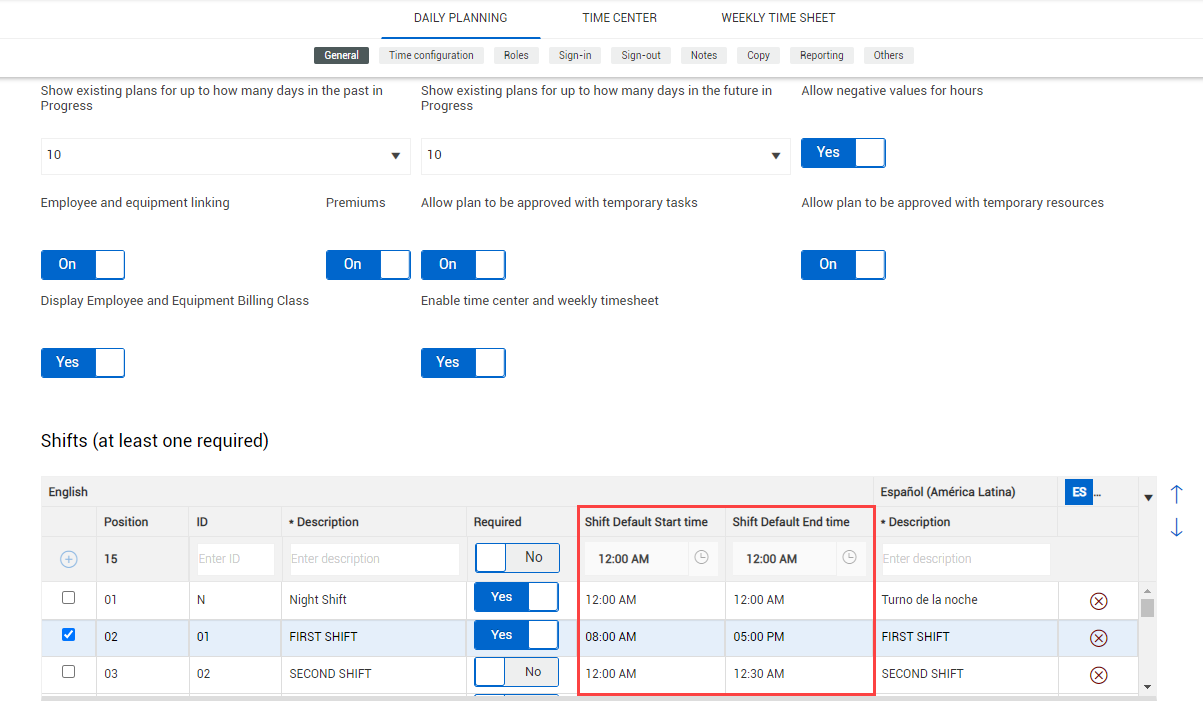Open future days in Progress dropdown
The image size is (1203, 708).
point(605,156)
